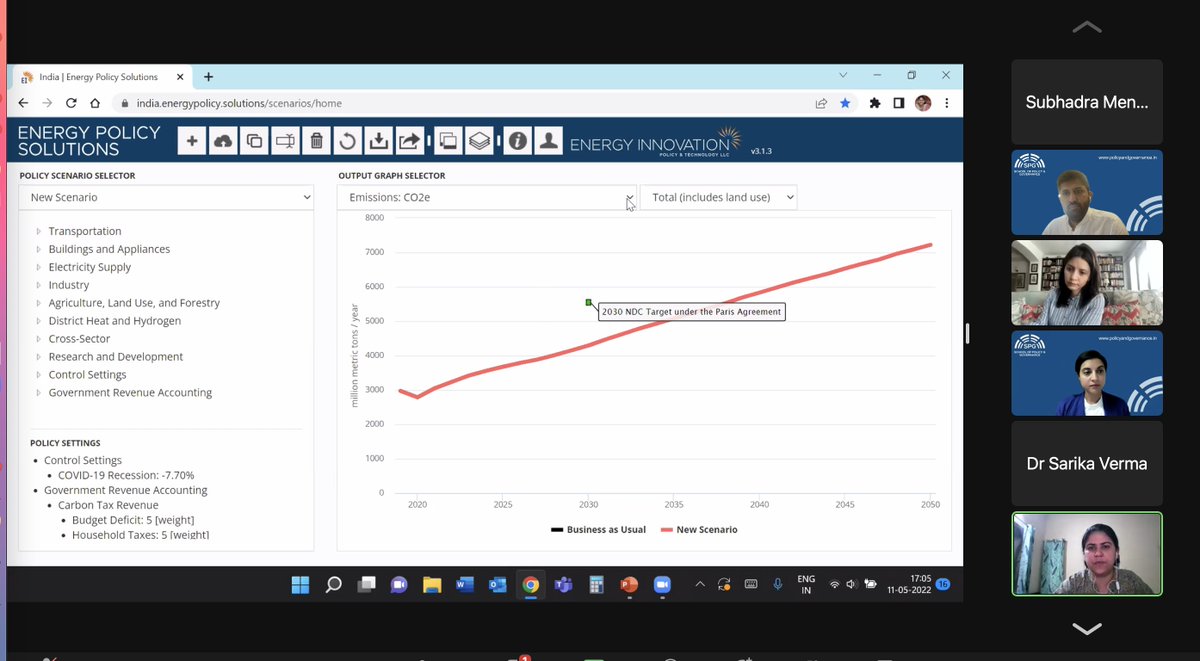Open a new browser tab

click(x=208, y=77)
